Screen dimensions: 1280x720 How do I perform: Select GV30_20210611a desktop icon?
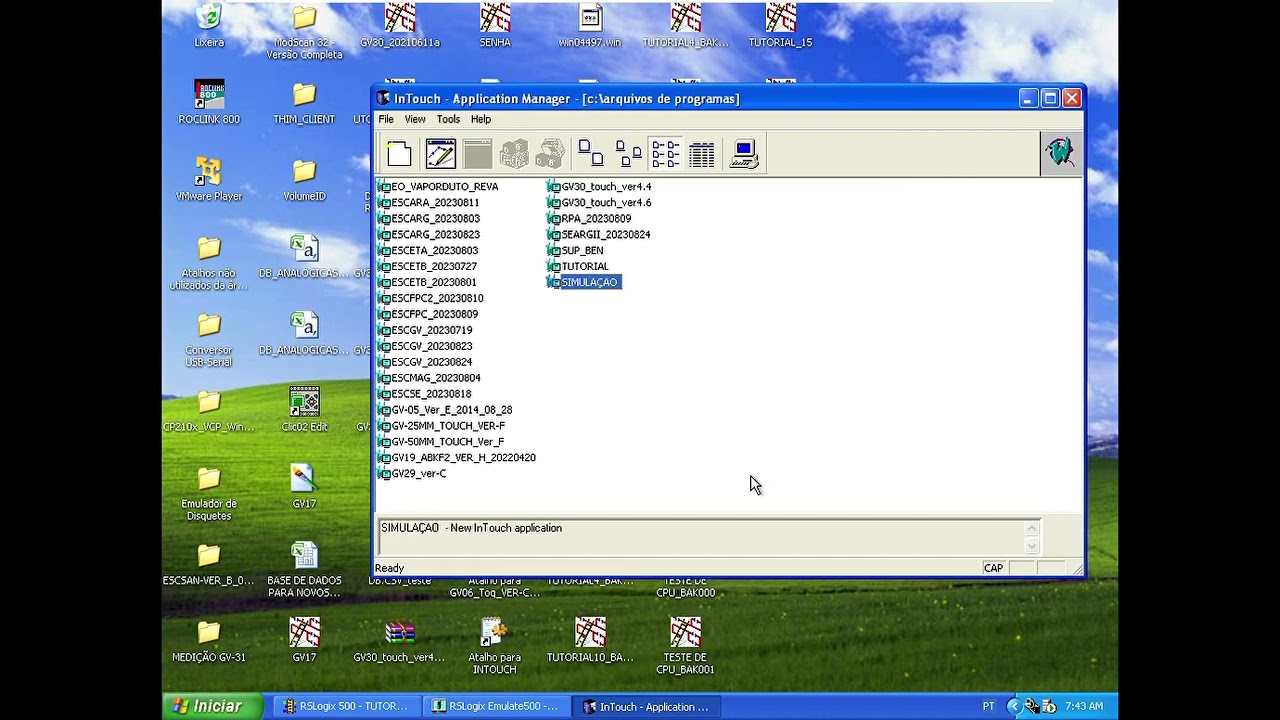pos(400,25)
